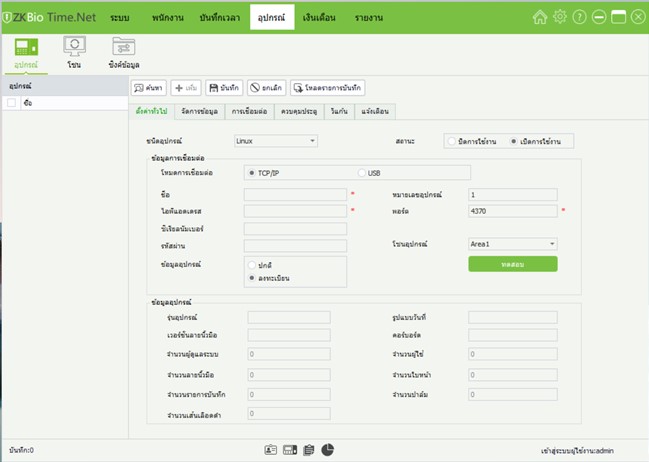Click the pie chart icon in status bar
The width and height of the screenshot is (649, 462).
[328, 450]
